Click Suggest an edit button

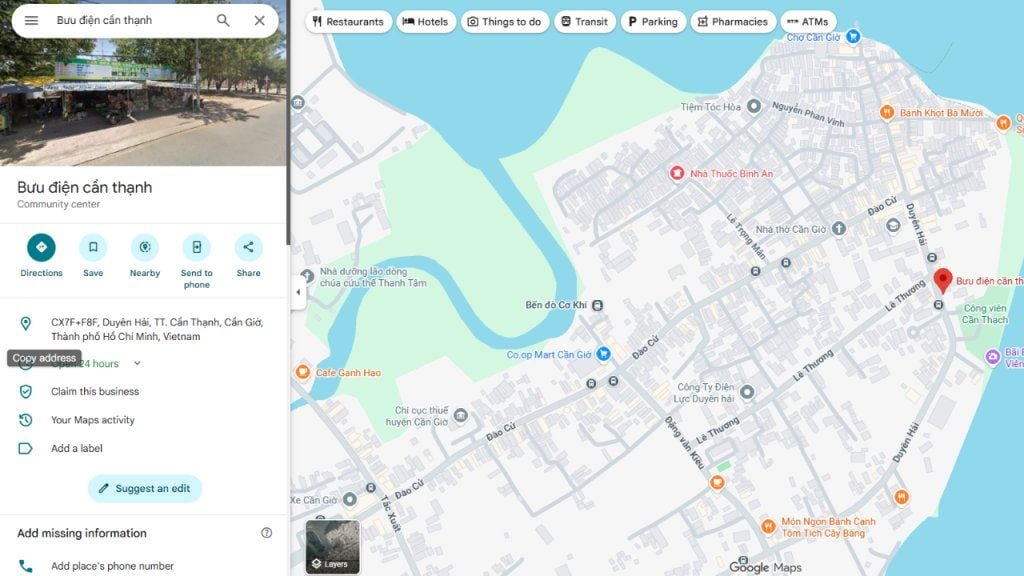click(145, 488)
